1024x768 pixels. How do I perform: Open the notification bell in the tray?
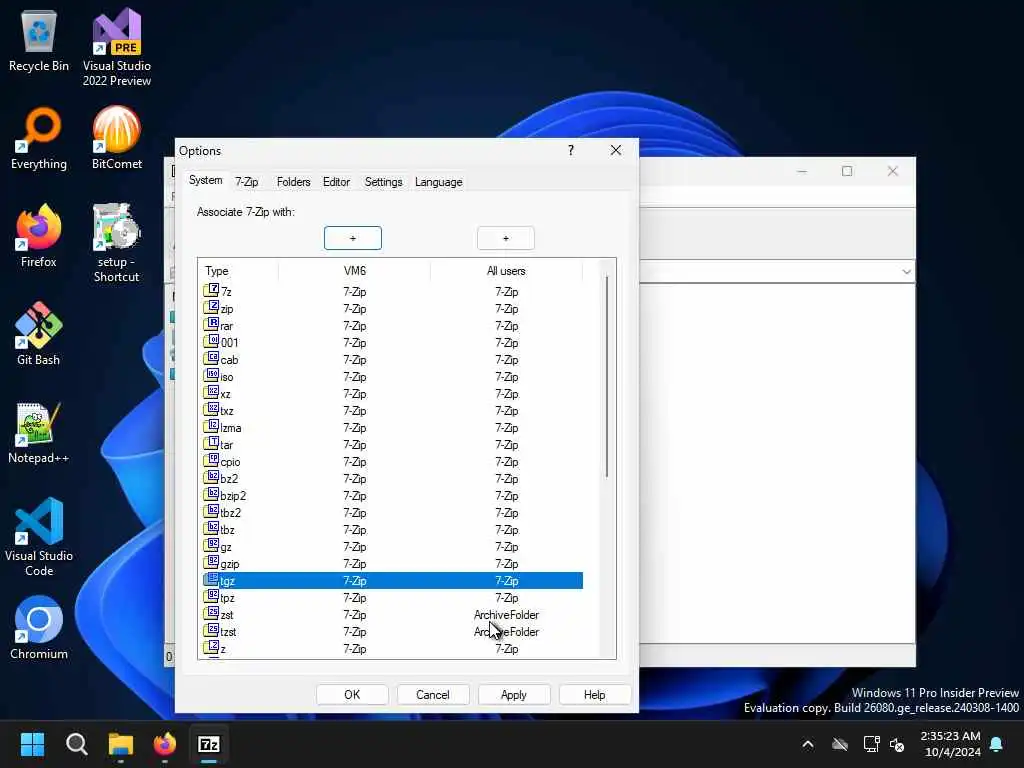click(x=997, y=744)
